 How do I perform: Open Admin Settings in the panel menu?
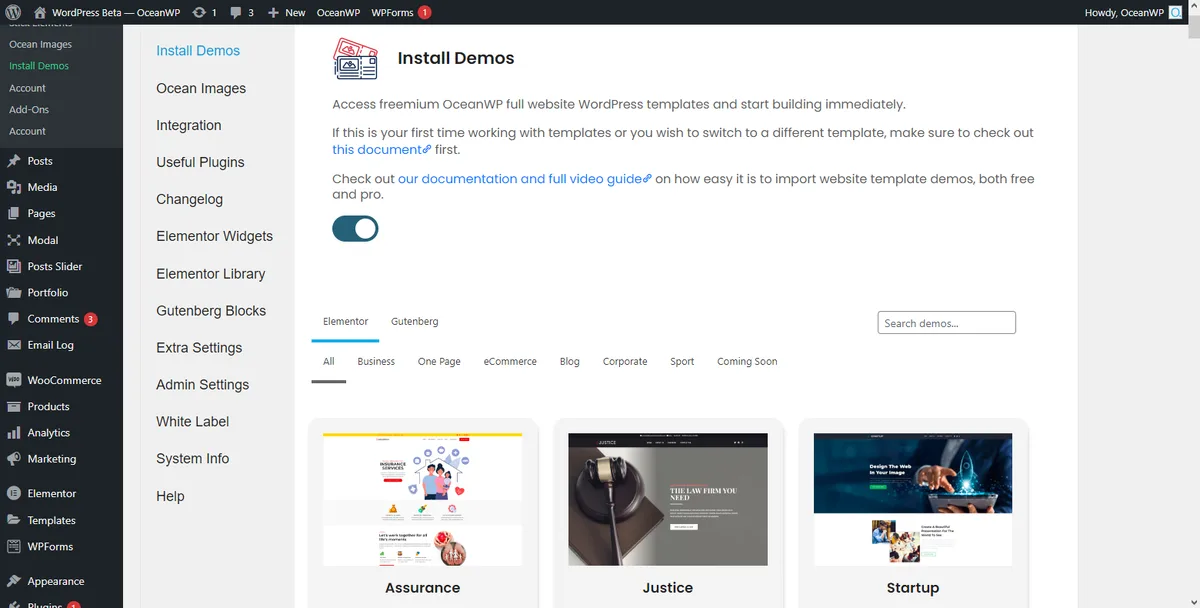pos(202,384)
